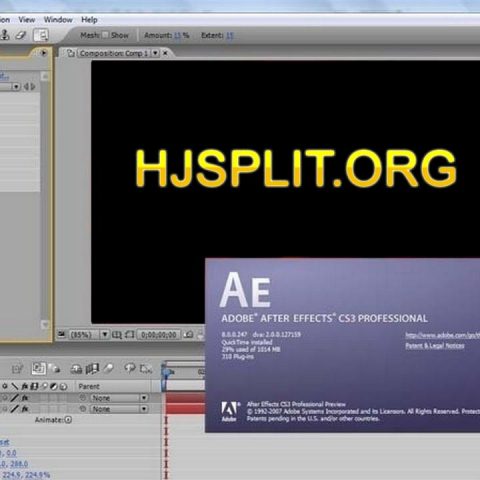Click the Always Preview This View icon
The height and width of the screenshot is (480, 480).
(61, 334)
